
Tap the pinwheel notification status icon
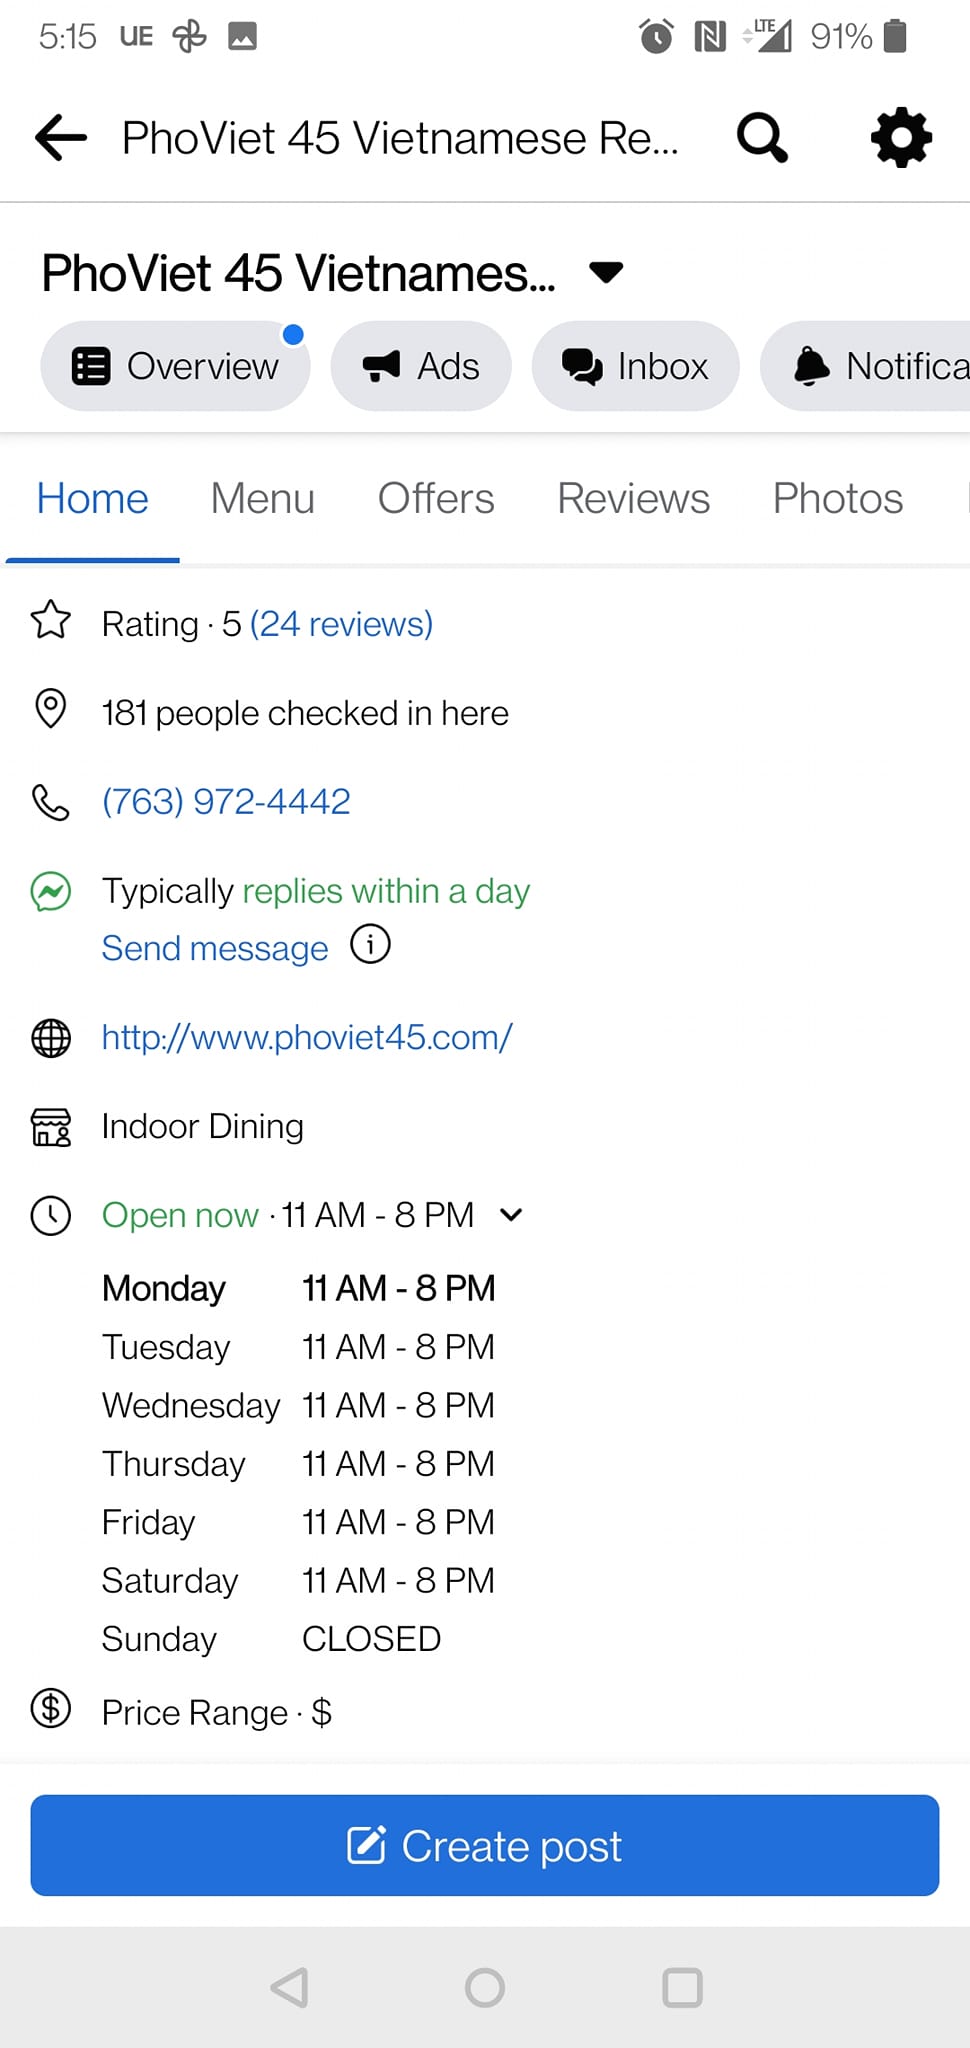(x=189, y=37)
